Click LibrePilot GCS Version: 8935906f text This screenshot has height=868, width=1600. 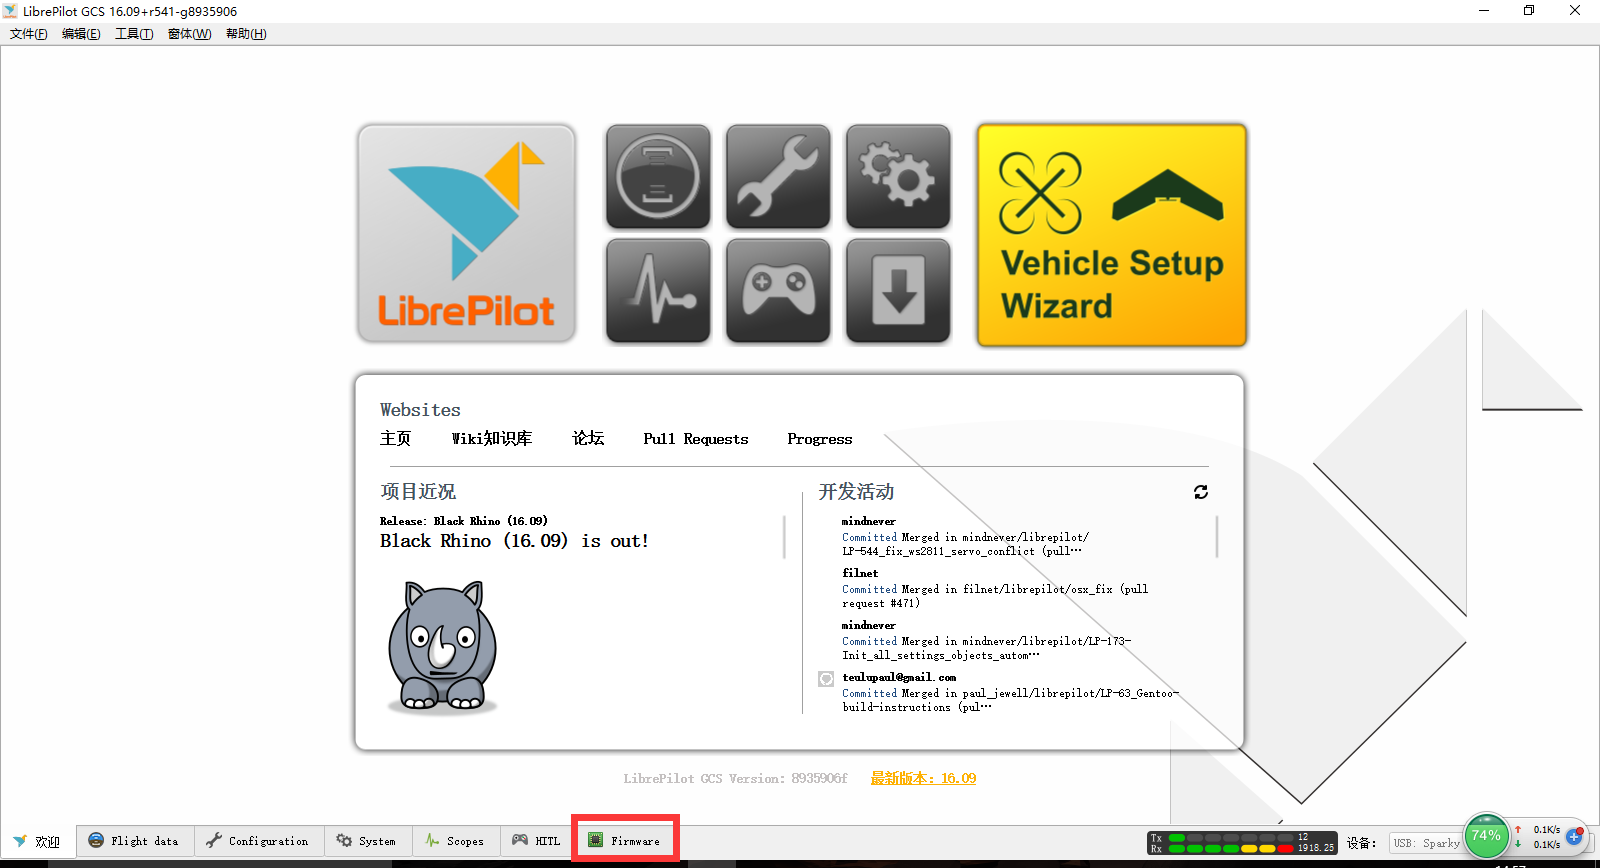pos(735,778)
